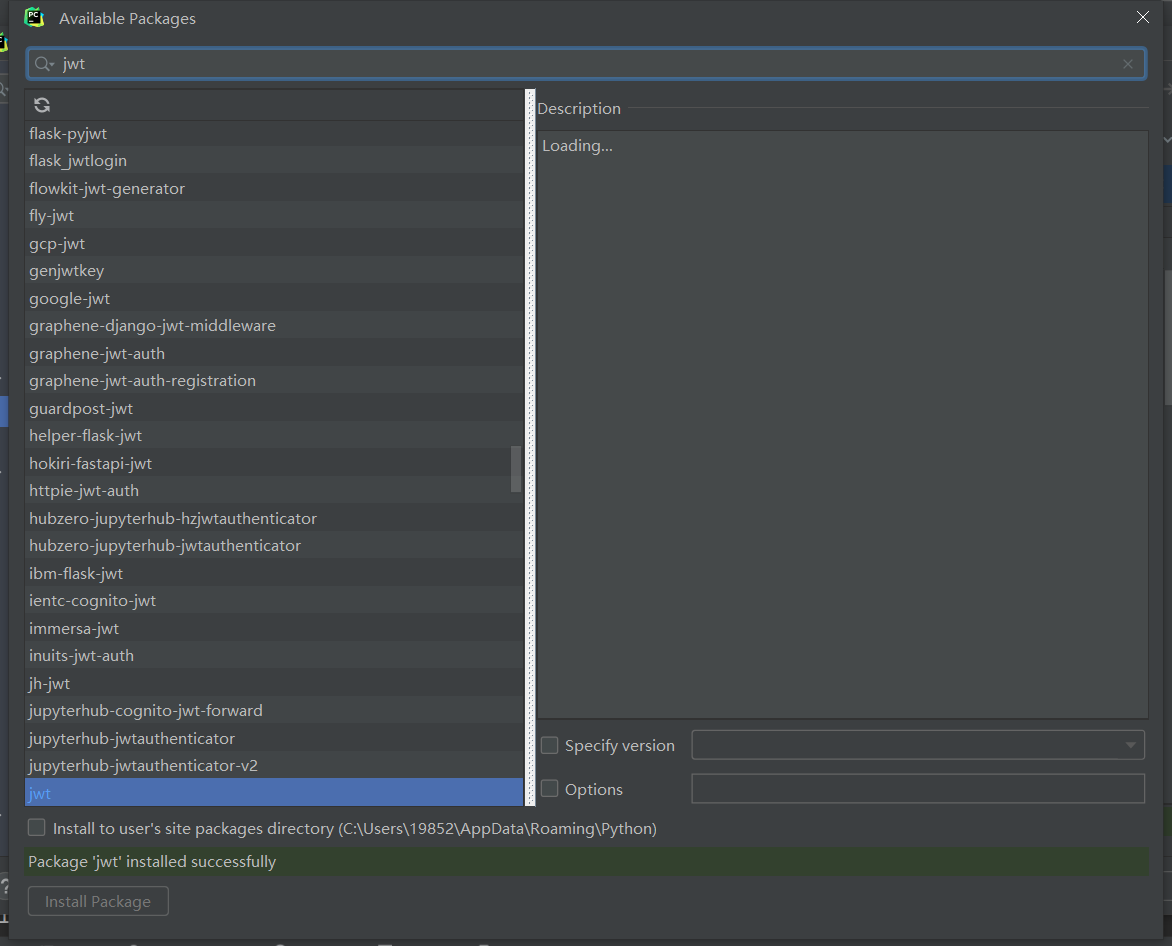
Task: Select helper-flask-jwt package
Action: 274,436
